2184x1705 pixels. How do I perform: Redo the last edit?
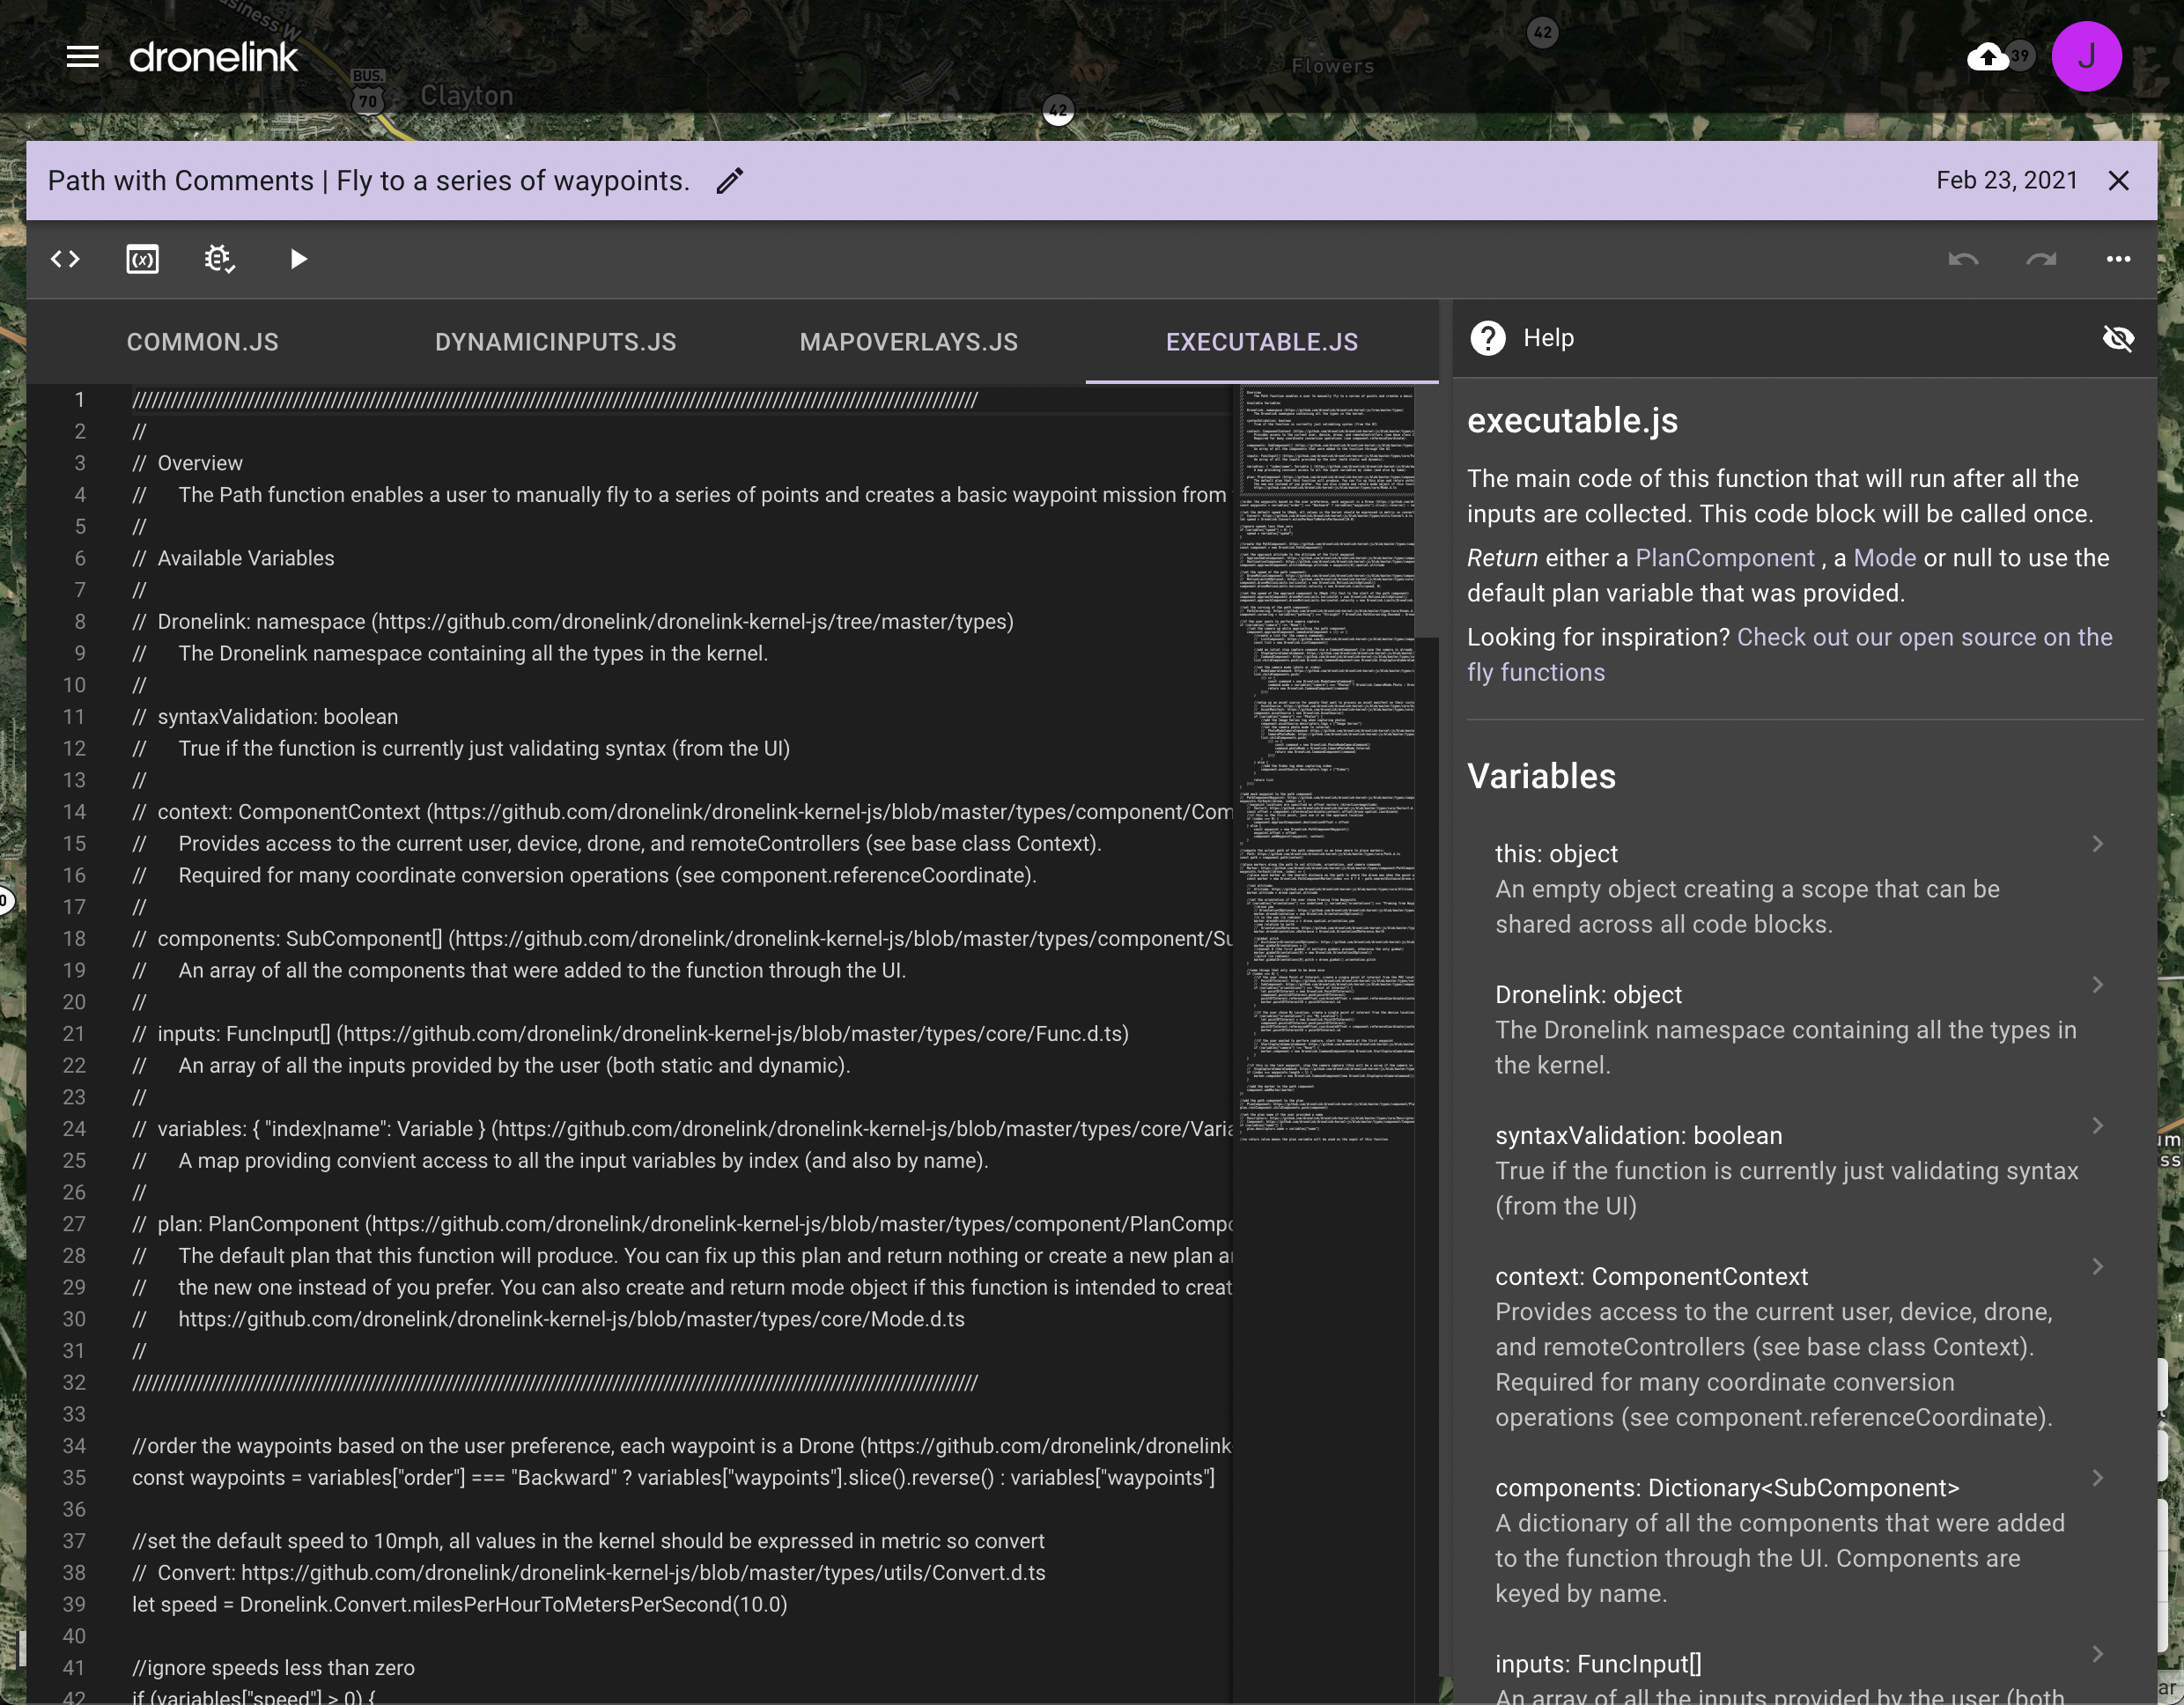click(x=2041, y=259)
